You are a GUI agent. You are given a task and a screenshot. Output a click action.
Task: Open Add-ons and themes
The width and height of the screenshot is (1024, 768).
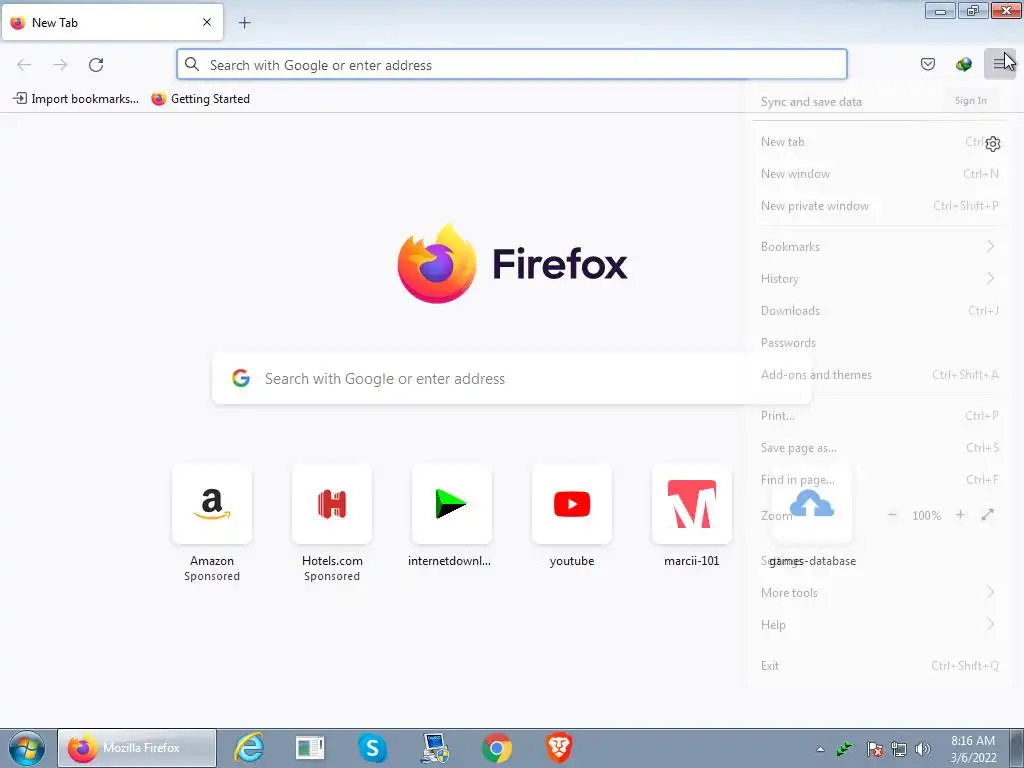[x=879, y=375]
